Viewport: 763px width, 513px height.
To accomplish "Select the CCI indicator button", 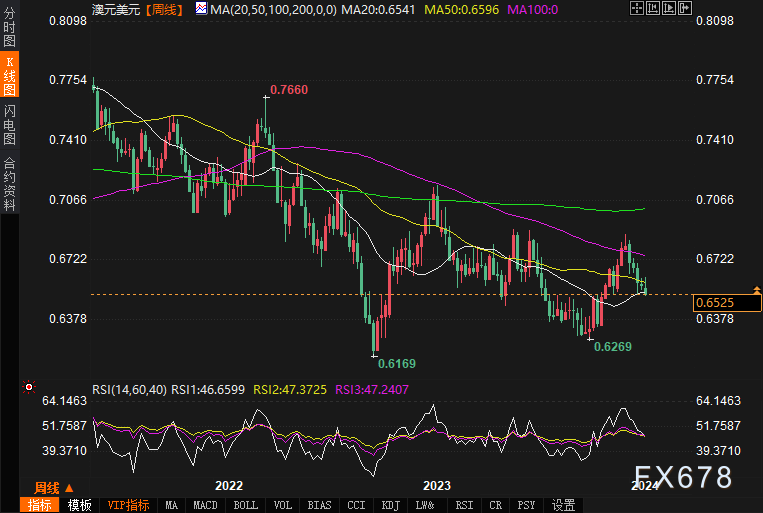I will coord(355,505).
